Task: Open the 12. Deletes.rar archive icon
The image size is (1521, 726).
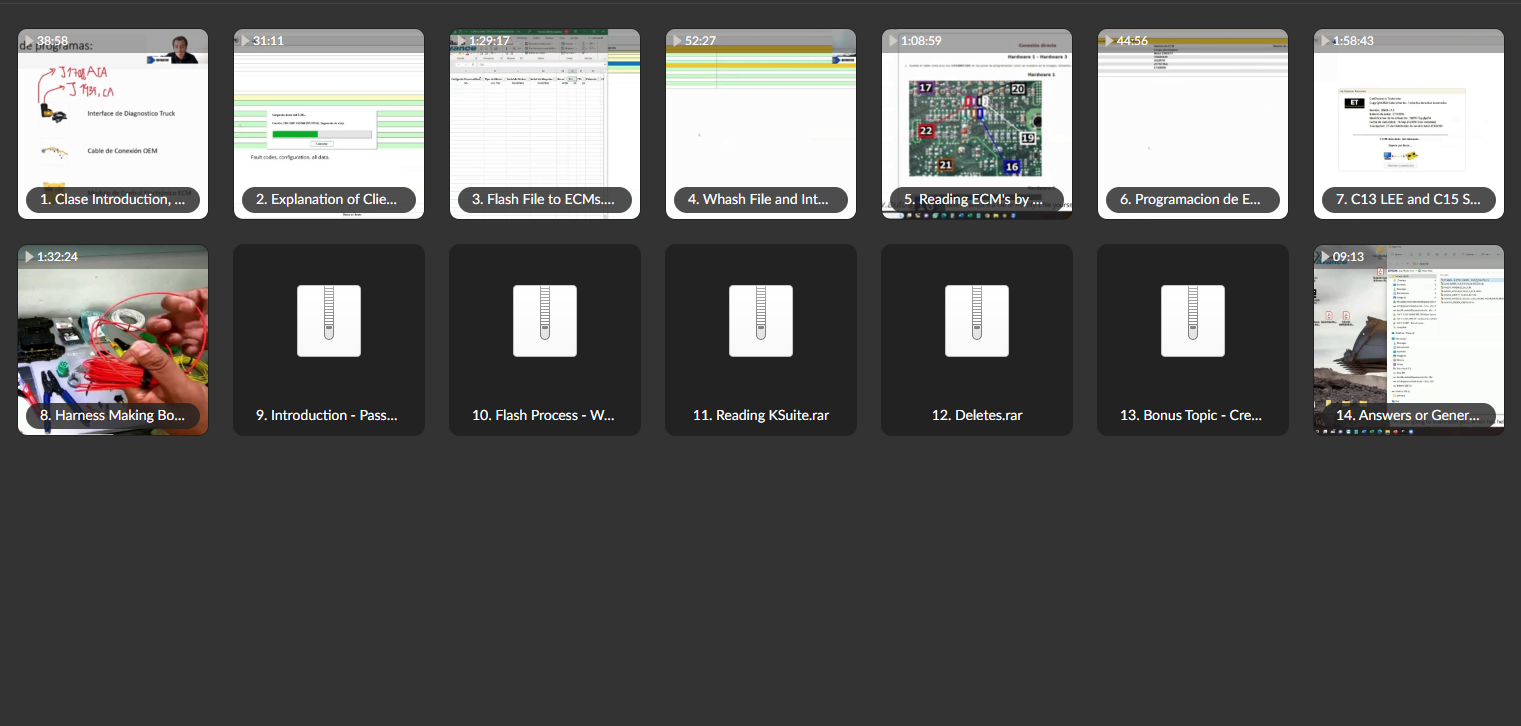Action: [977, 321]
